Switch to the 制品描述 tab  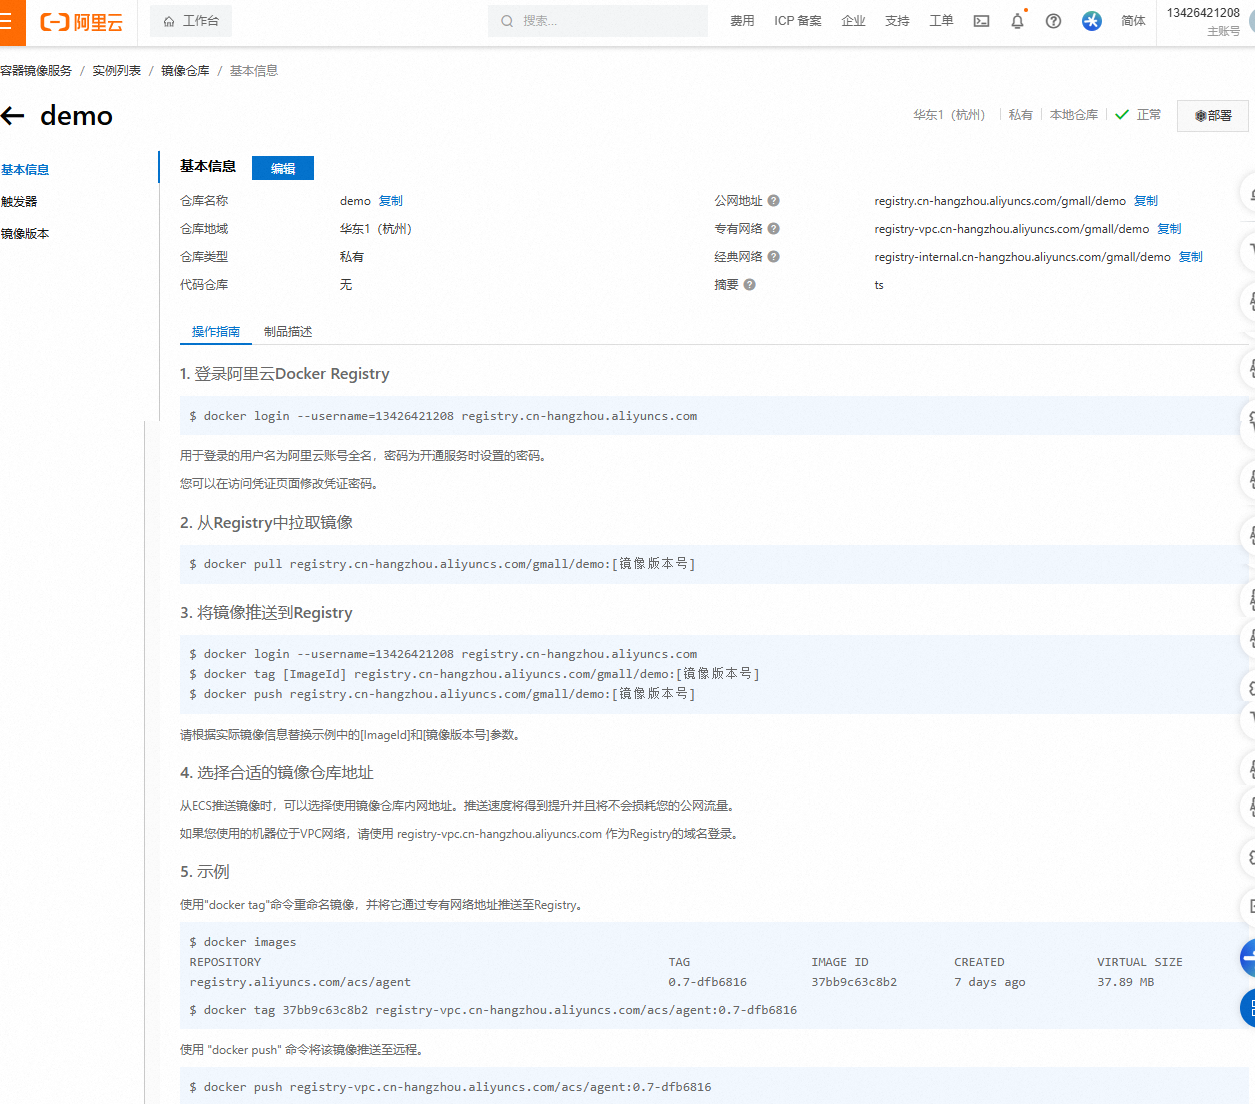tap(288, 332)
